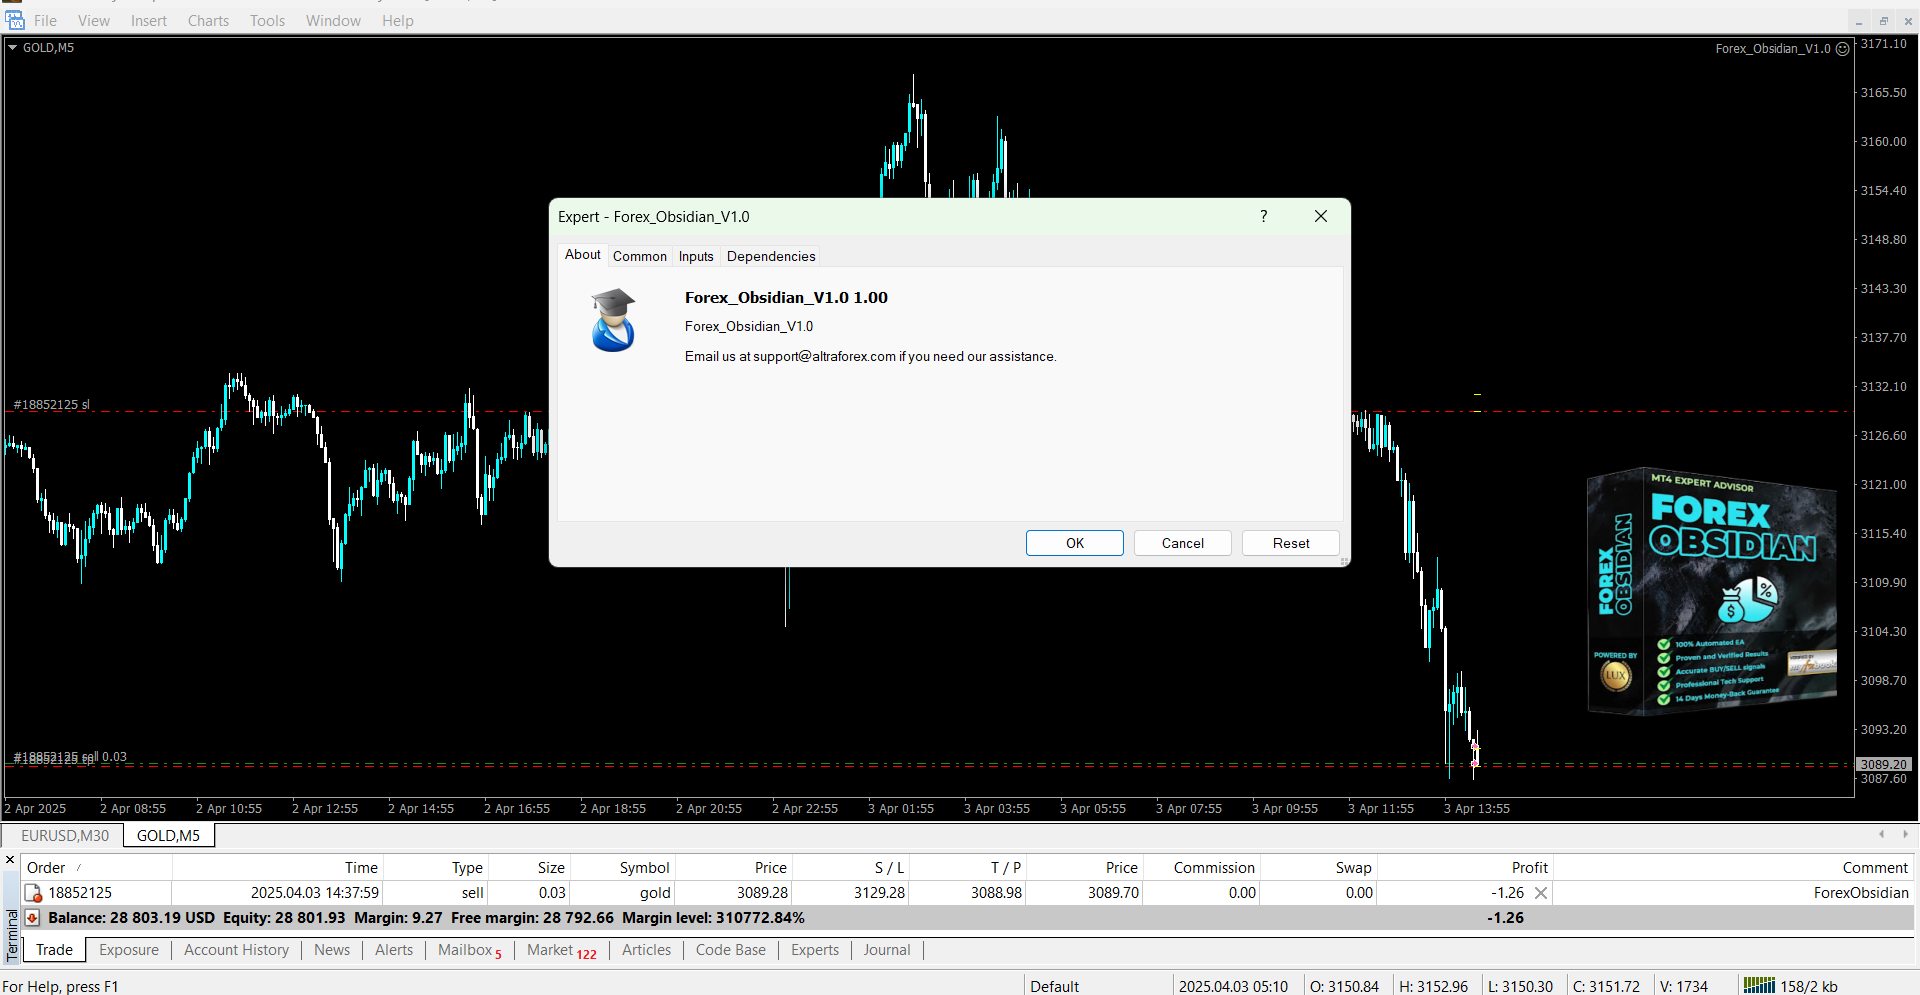Switch to the EURUSD,M30 chart tab

tap(65, 835)
